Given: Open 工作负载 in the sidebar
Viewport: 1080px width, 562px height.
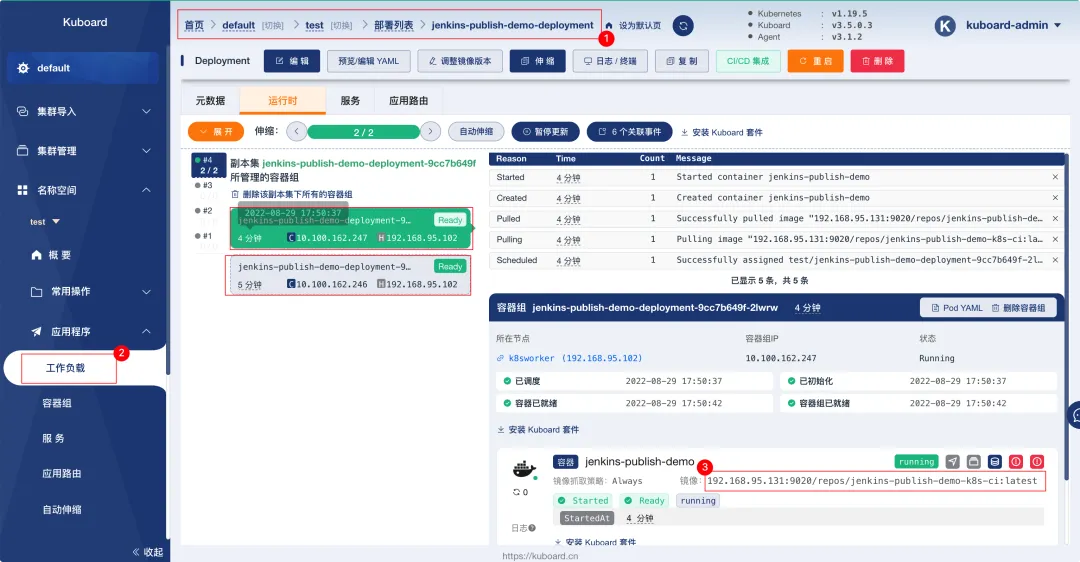Looking at the screenshot, I should point(65,368).
